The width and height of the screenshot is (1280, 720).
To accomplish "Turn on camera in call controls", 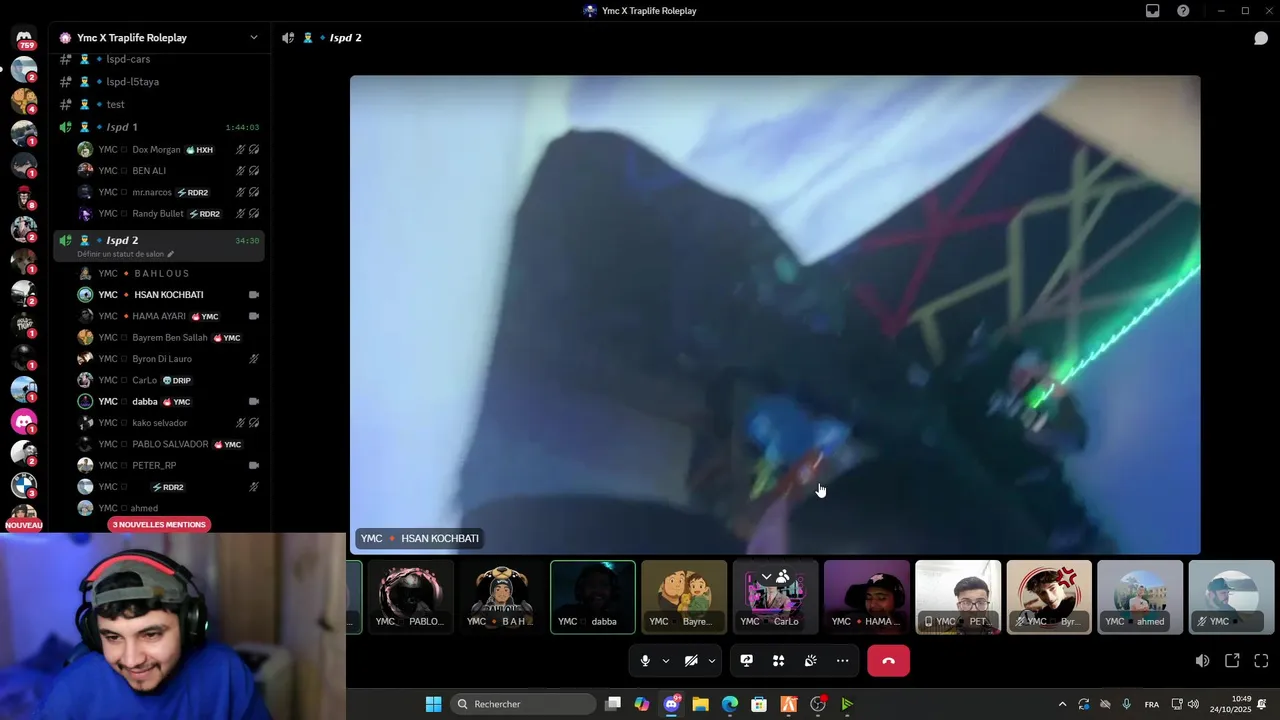I will coord(691,661).
